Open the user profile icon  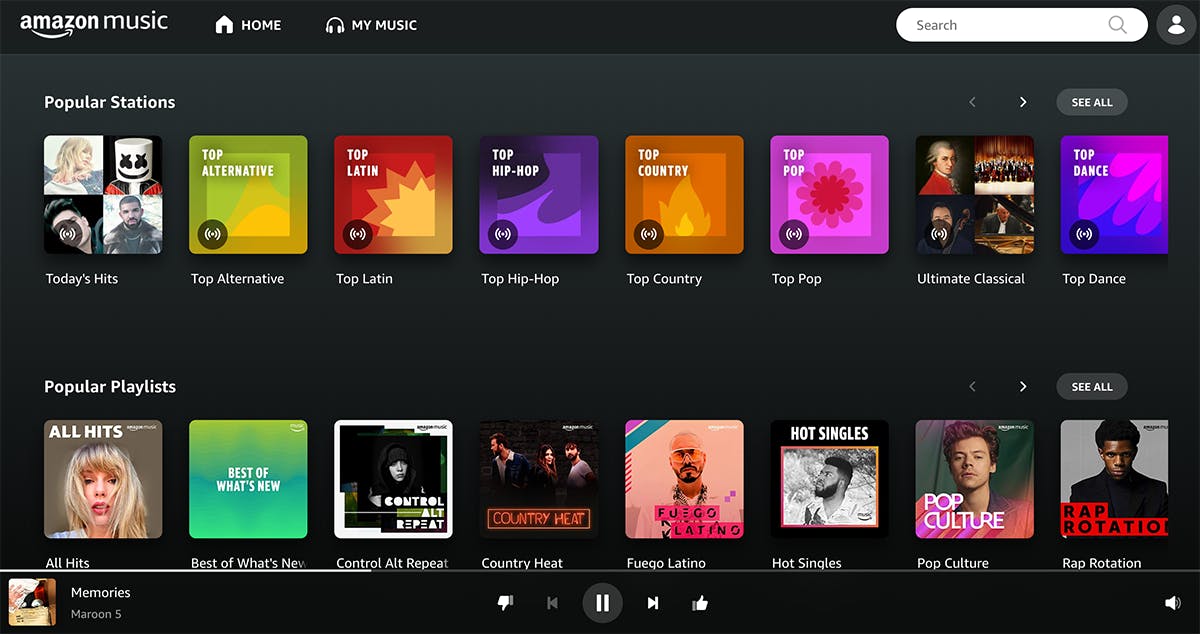pos(1176,25)
